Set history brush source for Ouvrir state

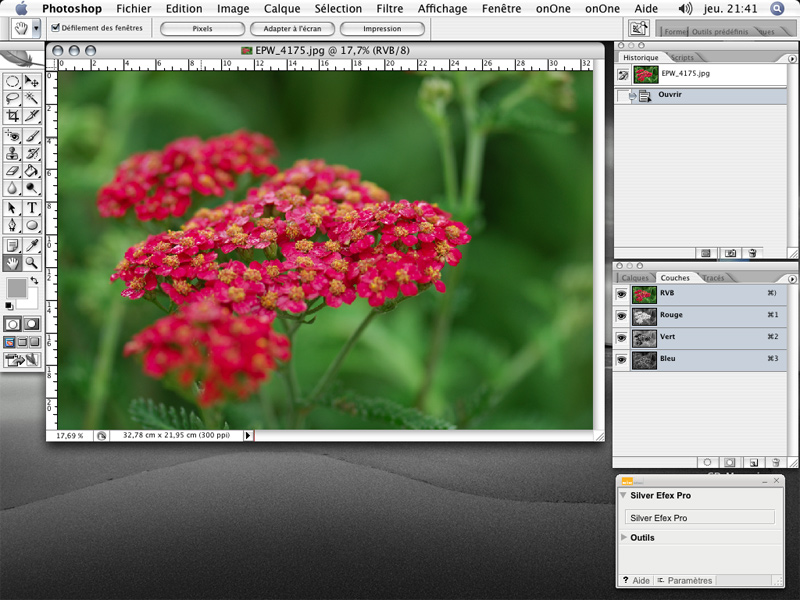pos(623,95)
